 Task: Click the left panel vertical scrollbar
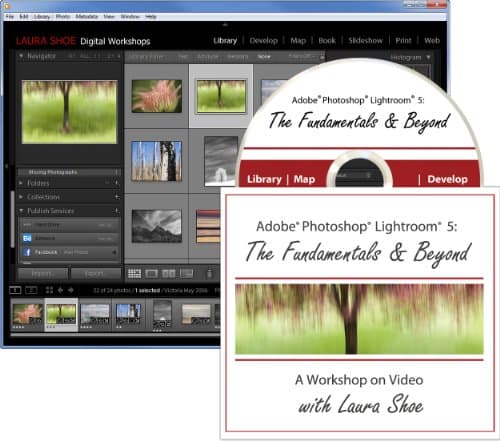tap(13, 218)
